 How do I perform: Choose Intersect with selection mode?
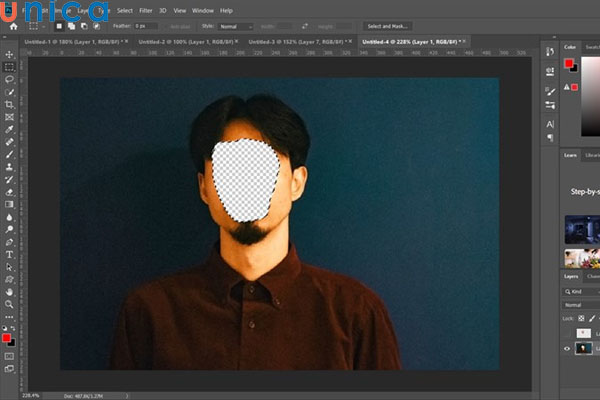pyautogui.click(x=97, y=26)
